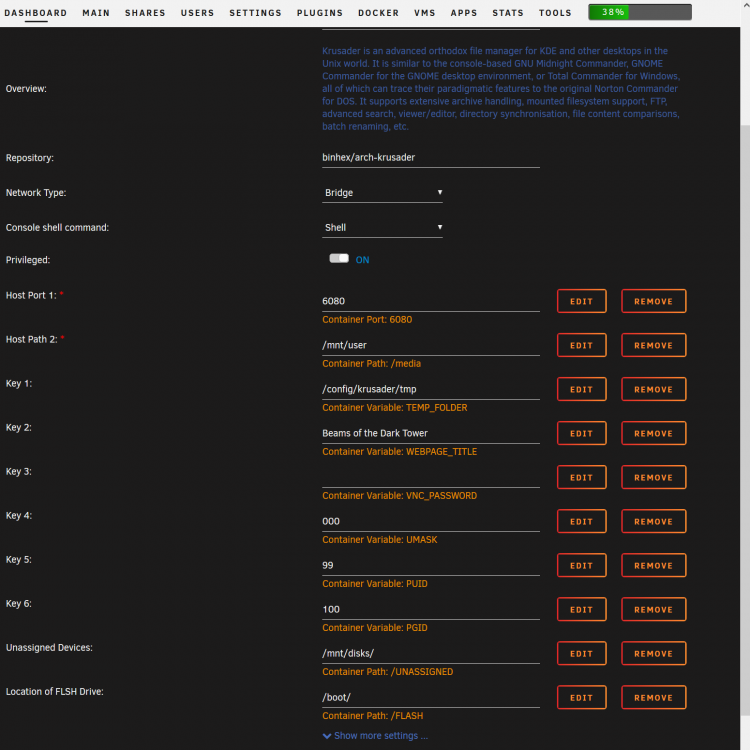Edit Key 2 WEBPAGE_TITLE variable
The image size is (750, 750).
(582, 433)
